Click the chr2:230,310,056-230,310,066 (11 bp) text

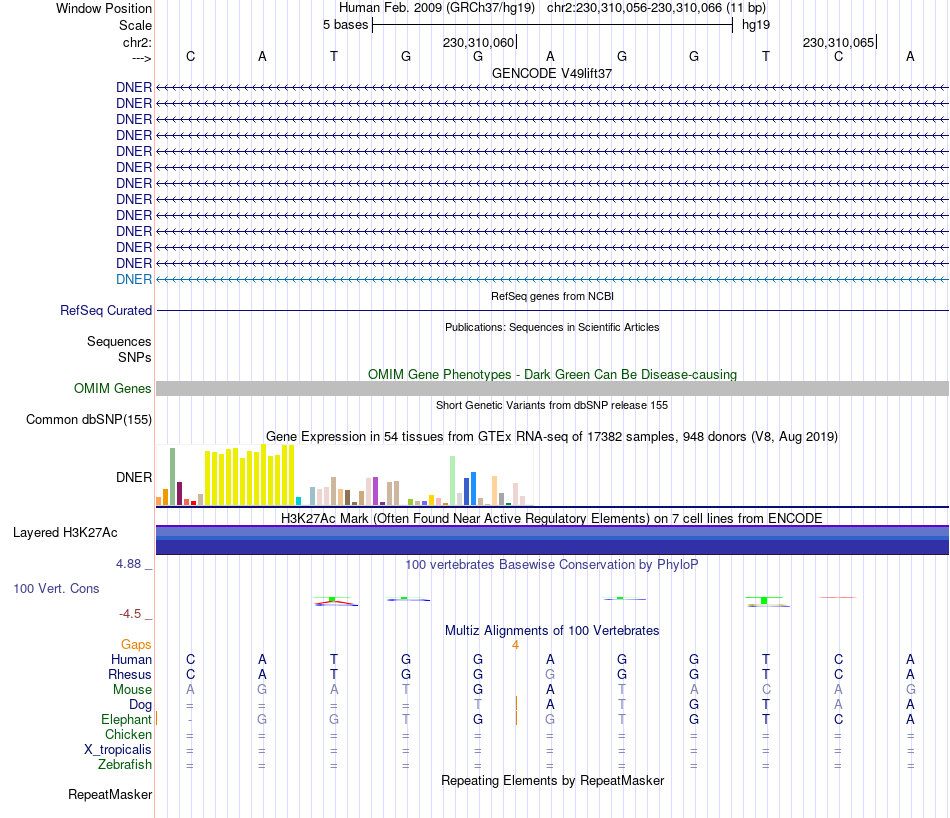pyautogui.click(x=656, y=8)
